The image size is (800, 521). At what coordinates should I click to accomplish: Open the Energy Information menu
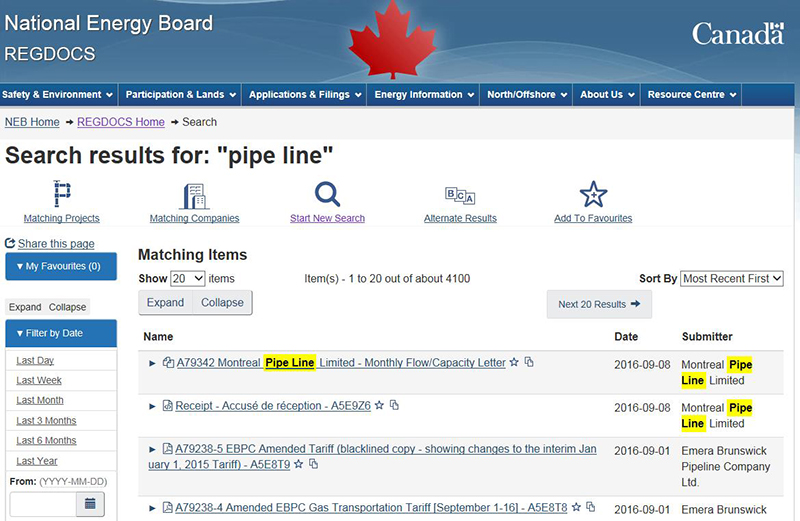coord(424,94)
